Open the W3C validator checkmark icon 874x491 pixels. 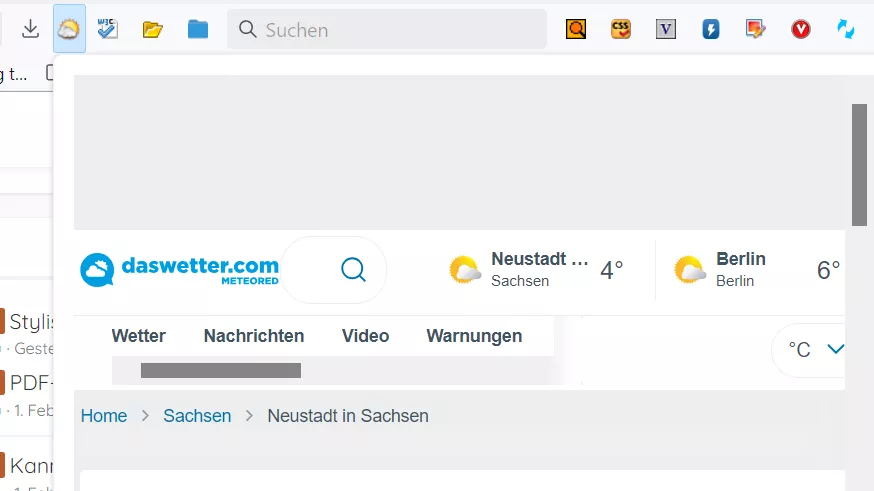[x=108, y=29]
